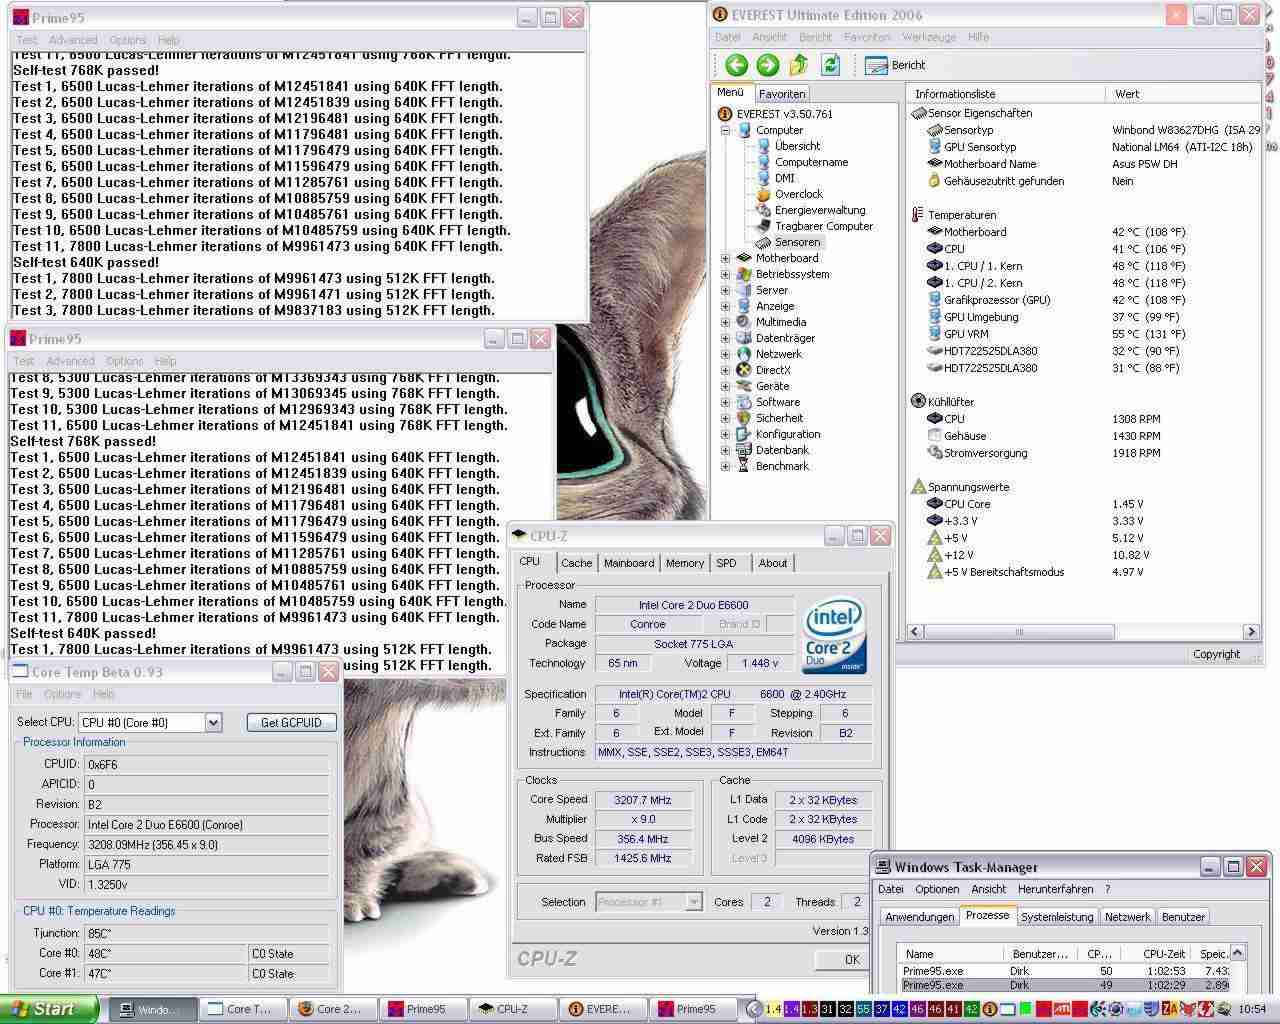The height and width of the screenshot is (1024, 1280).
Task: Click the Get GCPUID button in Core Temp
Action: click(291, 722)
